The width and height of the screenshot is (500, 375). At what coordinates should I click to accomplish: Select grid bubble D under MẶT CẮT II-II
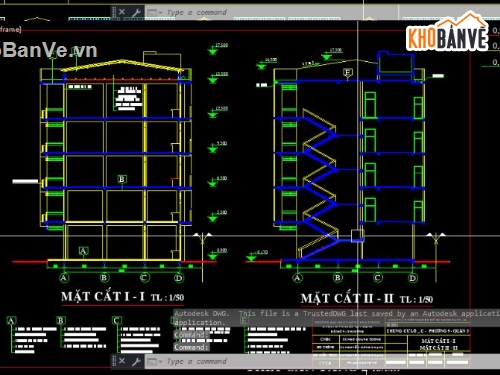[x=412, y=278]
